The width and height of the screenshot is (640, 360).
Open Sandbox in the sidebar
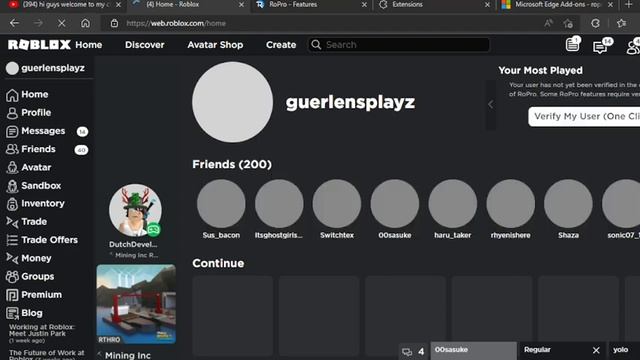click(x=33, y=186)
